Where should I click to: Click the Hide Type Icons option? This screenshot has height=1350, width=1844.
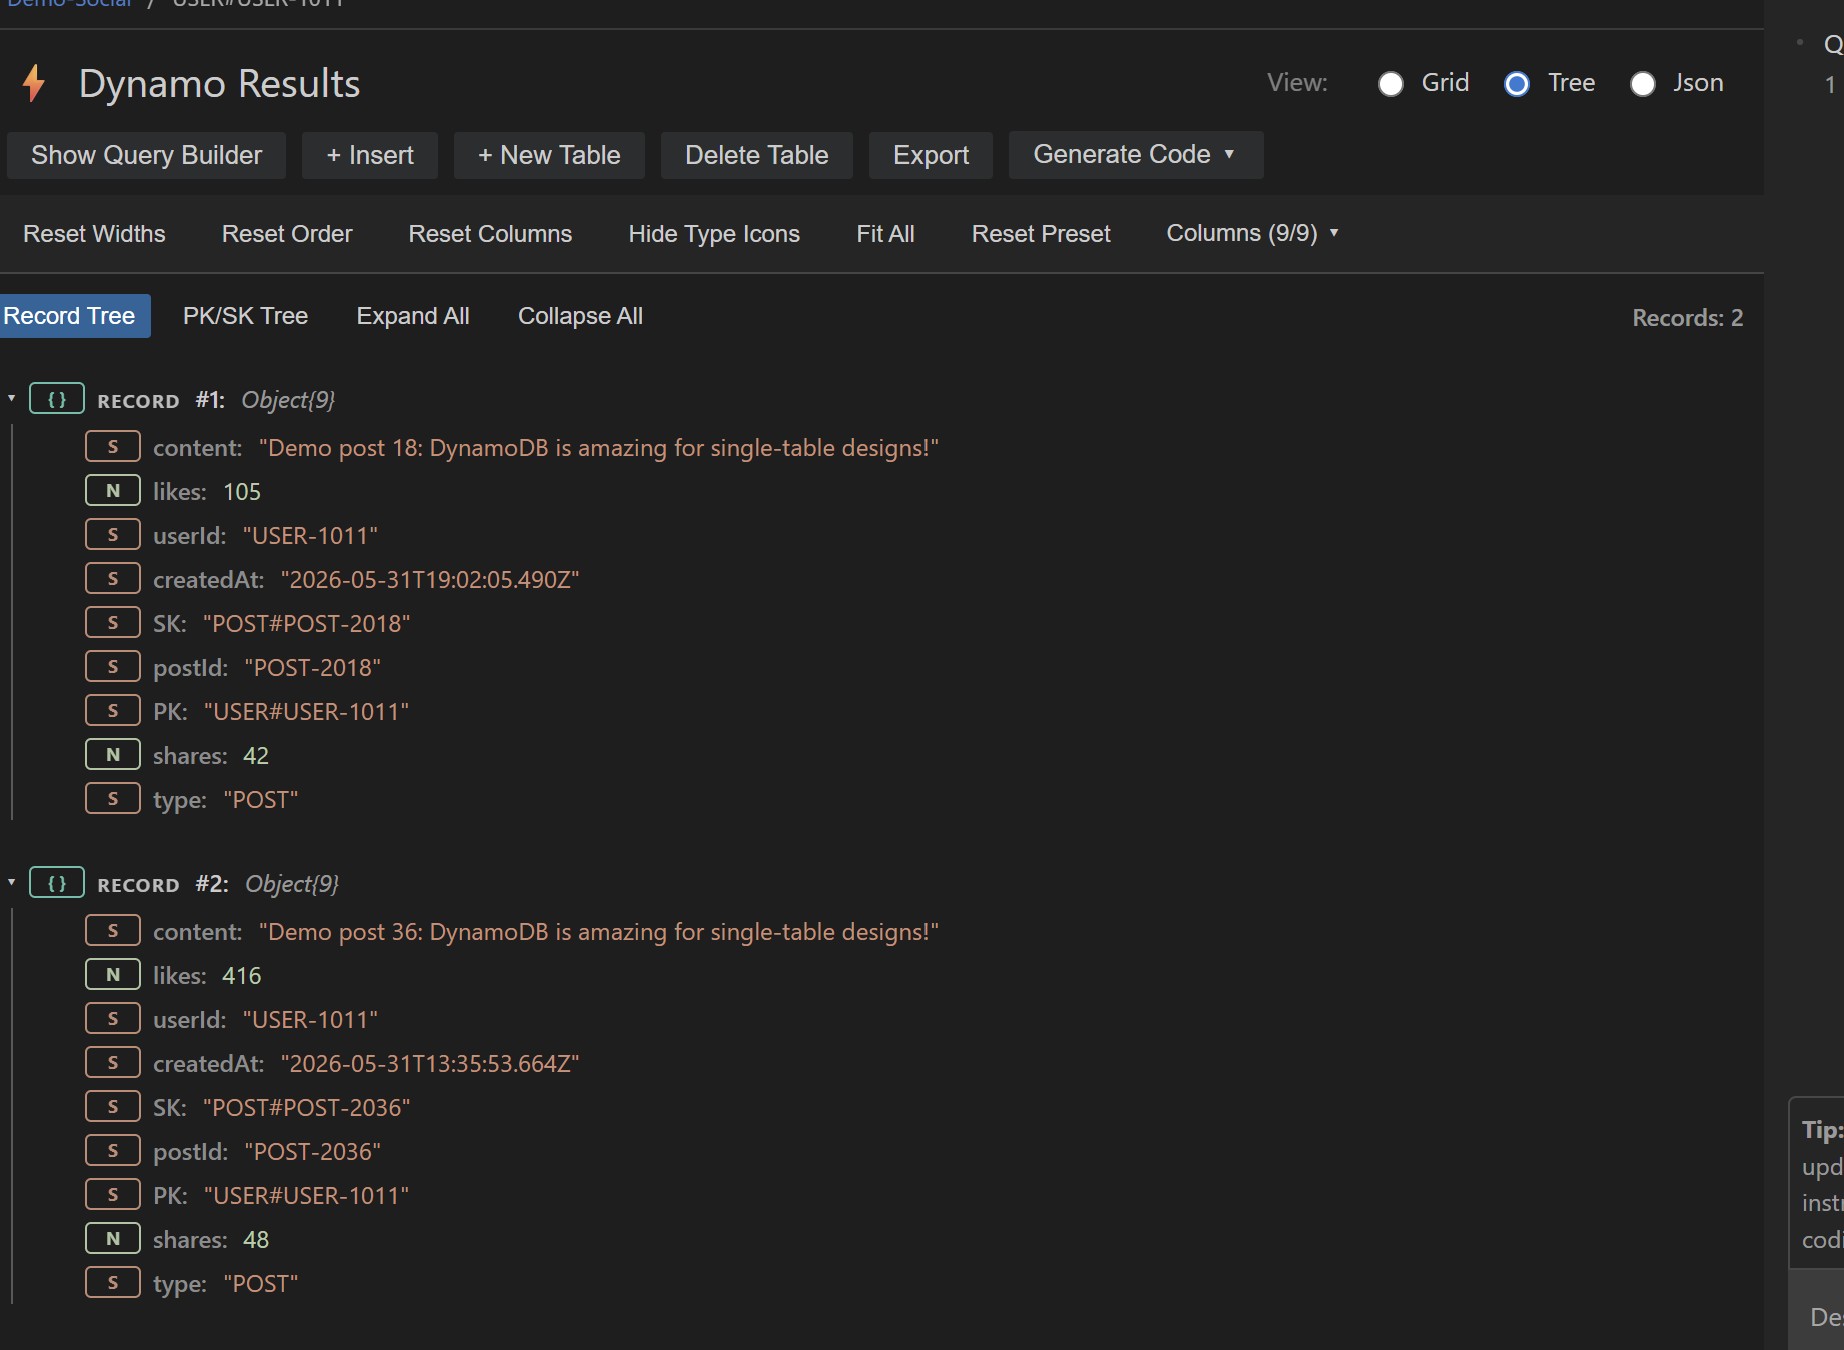point(714,234)
